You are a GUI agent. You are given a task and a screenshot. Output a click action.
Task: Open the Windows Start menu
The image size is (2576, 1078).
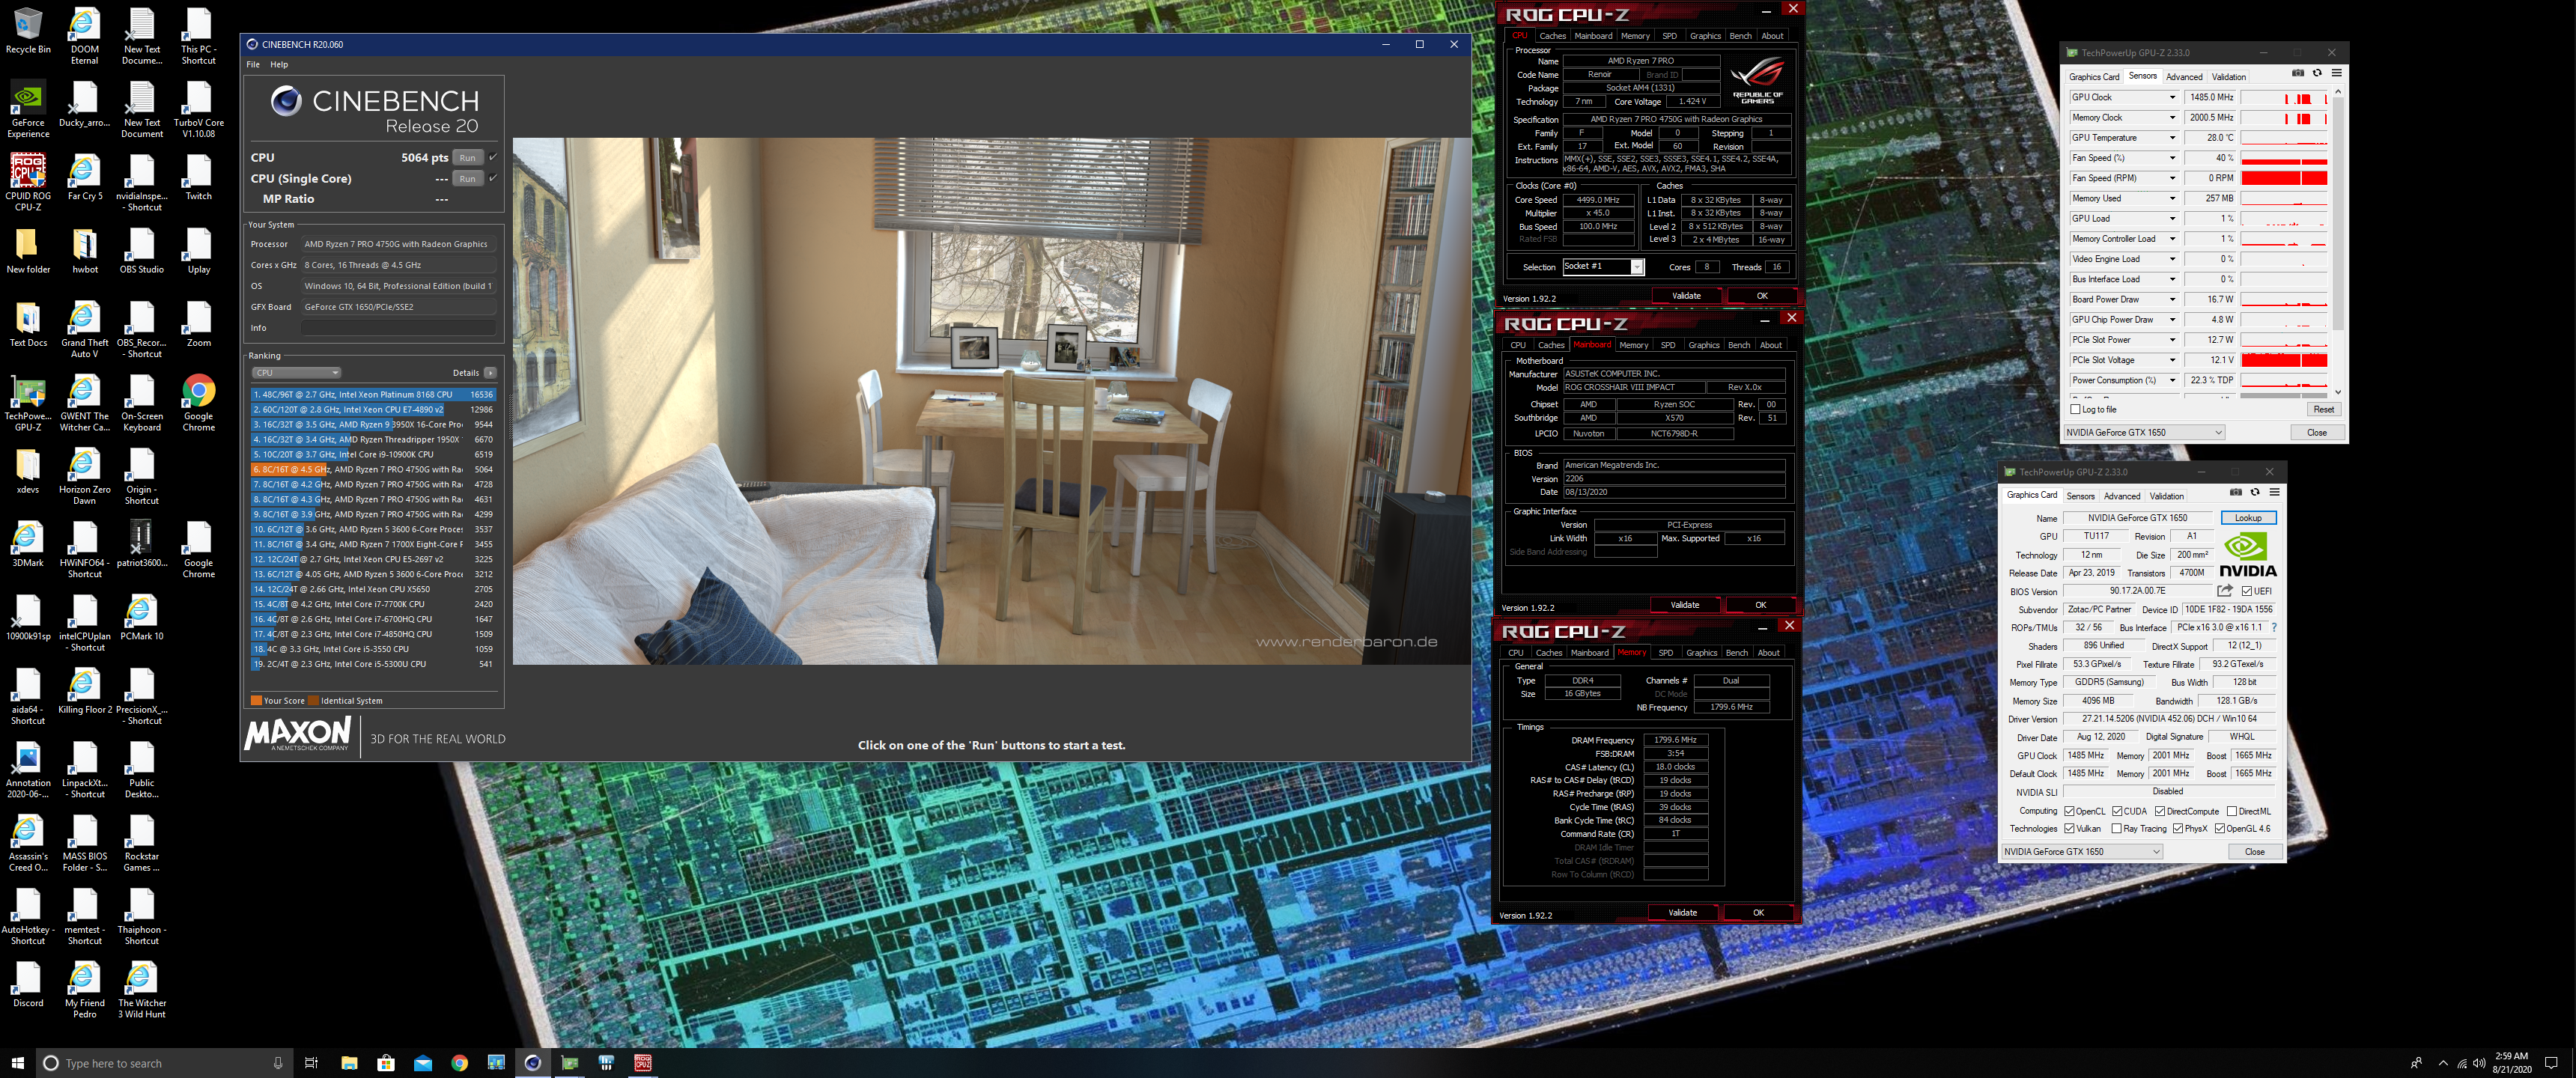[17, 1063]
